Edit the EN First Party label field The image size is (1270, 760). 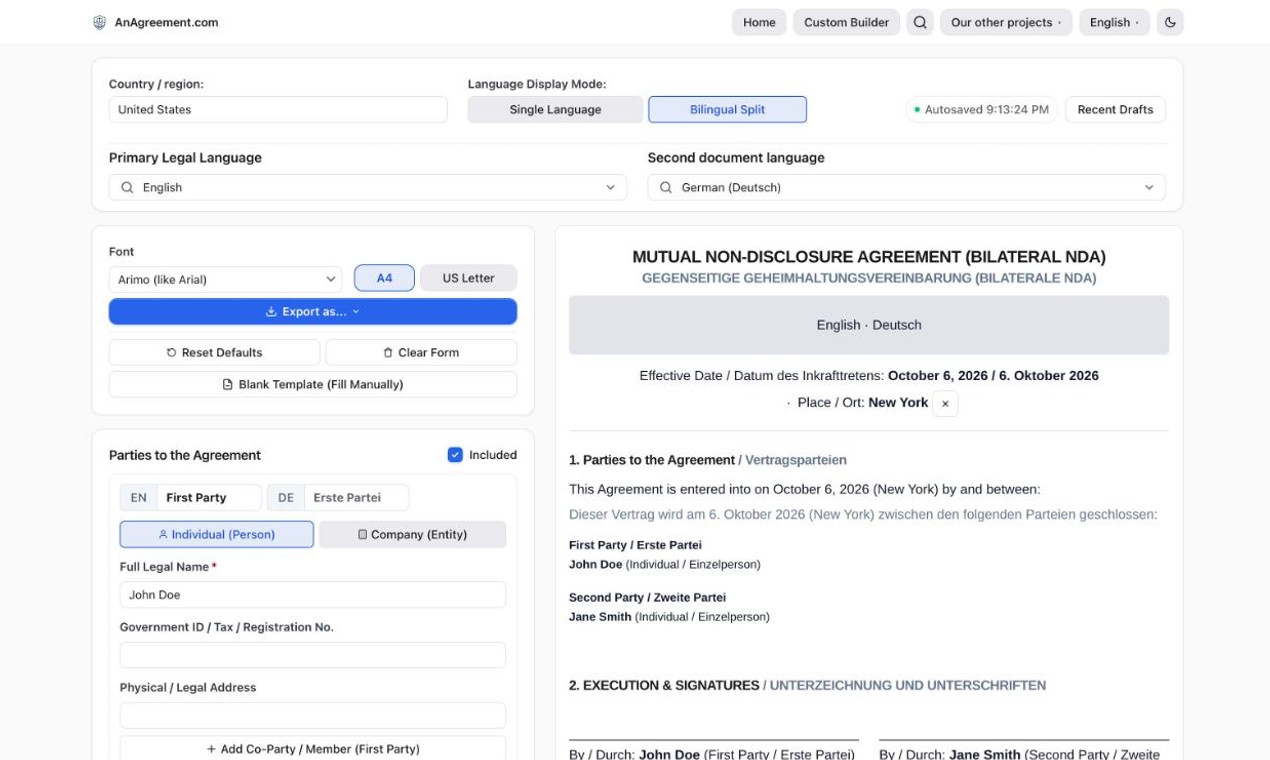209,497
